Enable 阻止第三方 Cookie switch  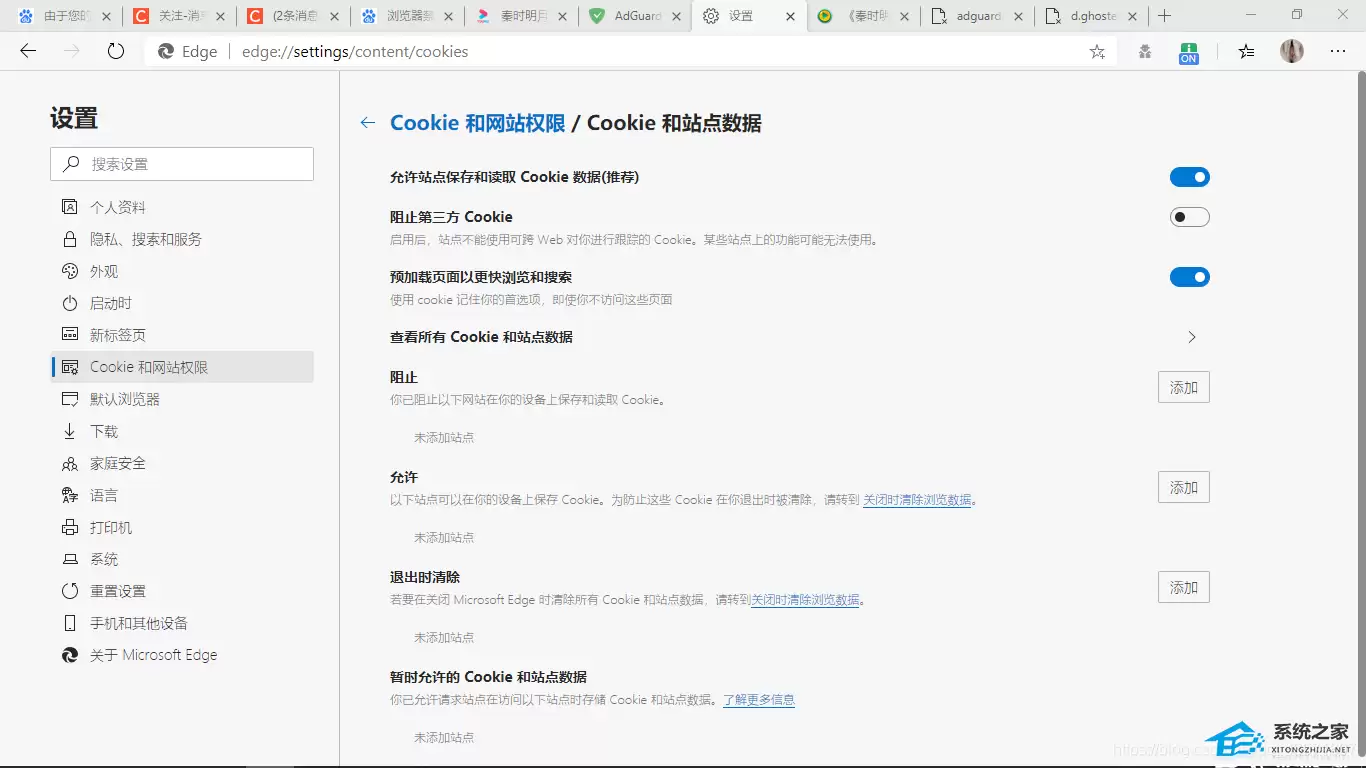click(1190, 217)
